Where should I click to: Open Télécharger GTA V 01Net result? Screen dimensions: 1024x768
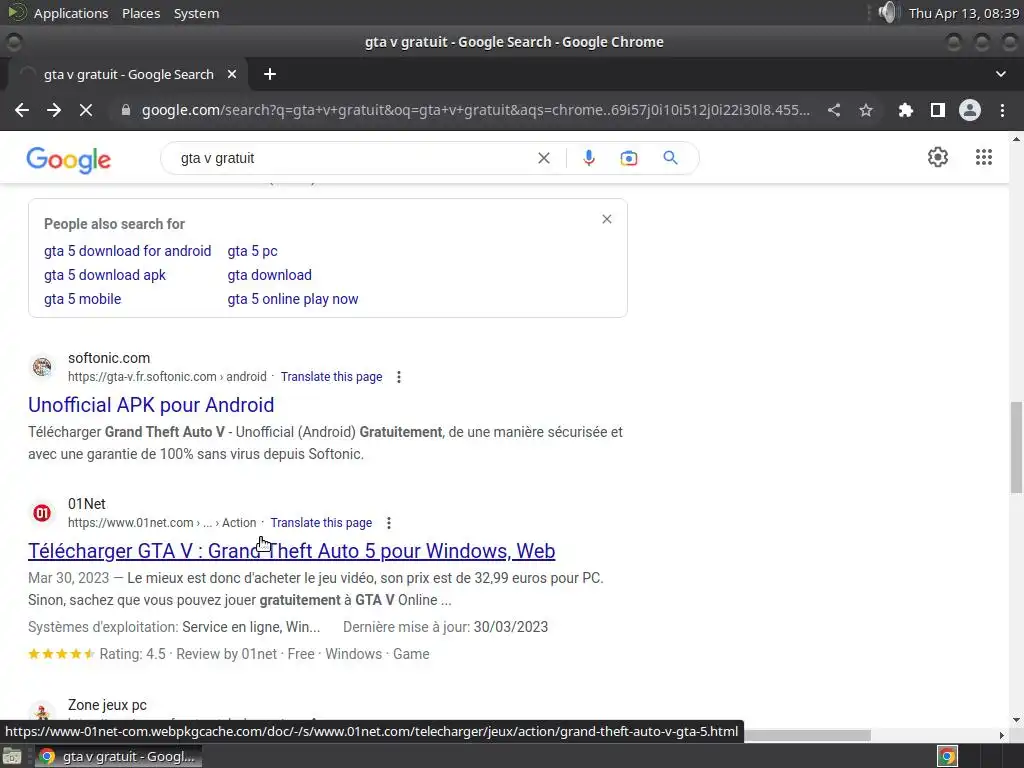291,551
